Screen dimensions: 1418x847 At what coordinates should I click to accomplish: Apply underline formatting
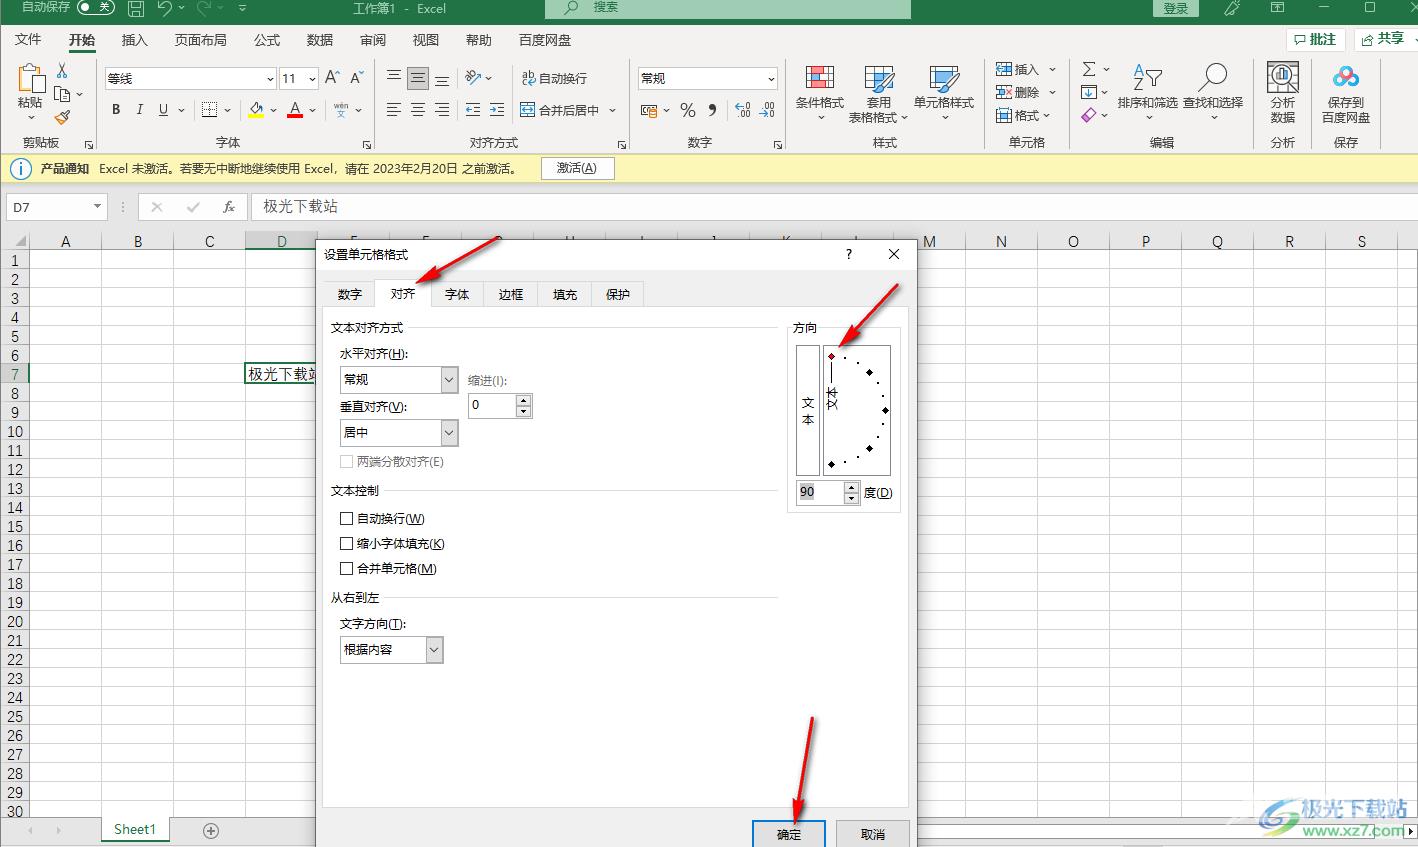click(163, 110)
